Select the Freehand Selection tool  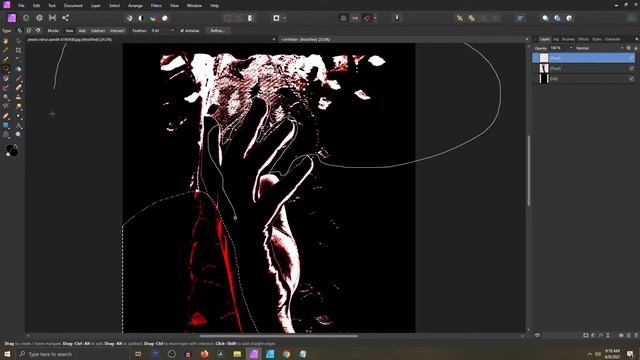pos(6,69)
